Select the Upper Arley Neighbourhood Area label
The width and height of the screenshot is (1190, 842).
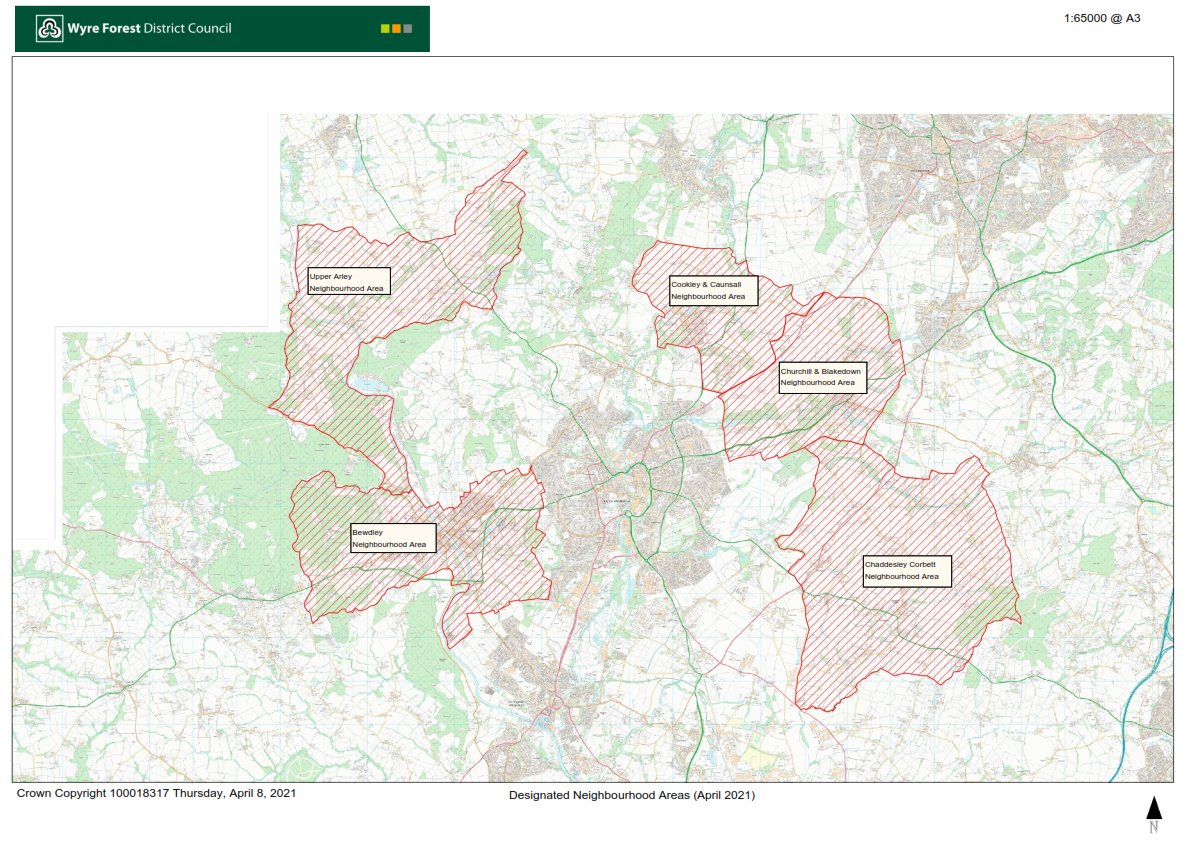[x=349, y=281]
